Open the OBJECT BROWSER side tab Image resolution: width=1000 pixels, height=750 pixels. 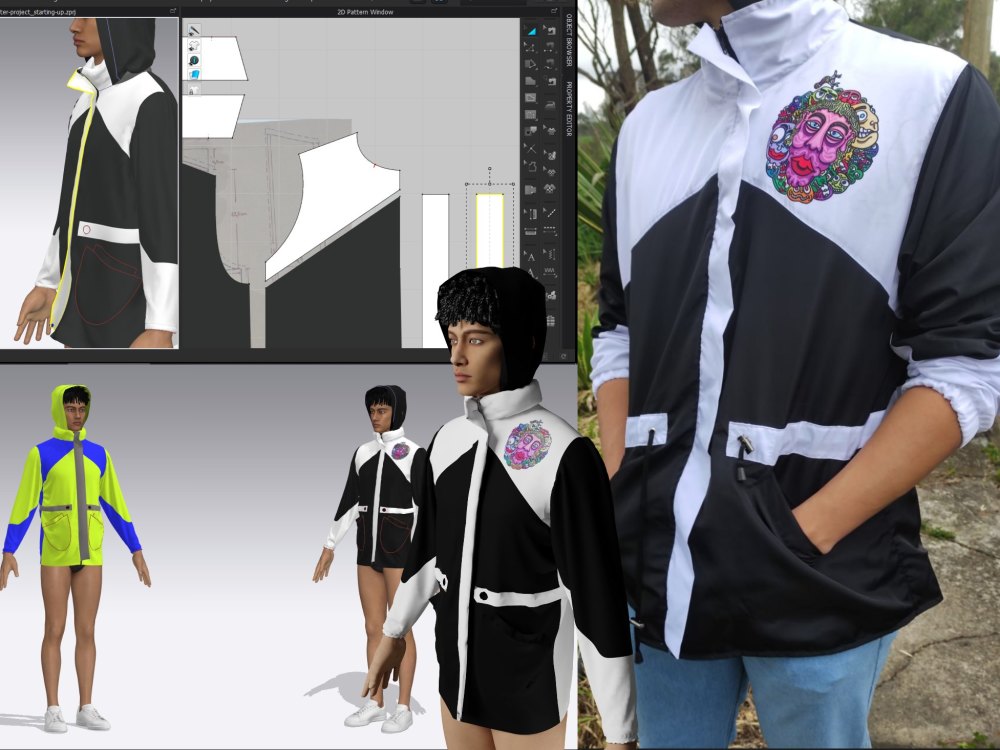point(569,41)
